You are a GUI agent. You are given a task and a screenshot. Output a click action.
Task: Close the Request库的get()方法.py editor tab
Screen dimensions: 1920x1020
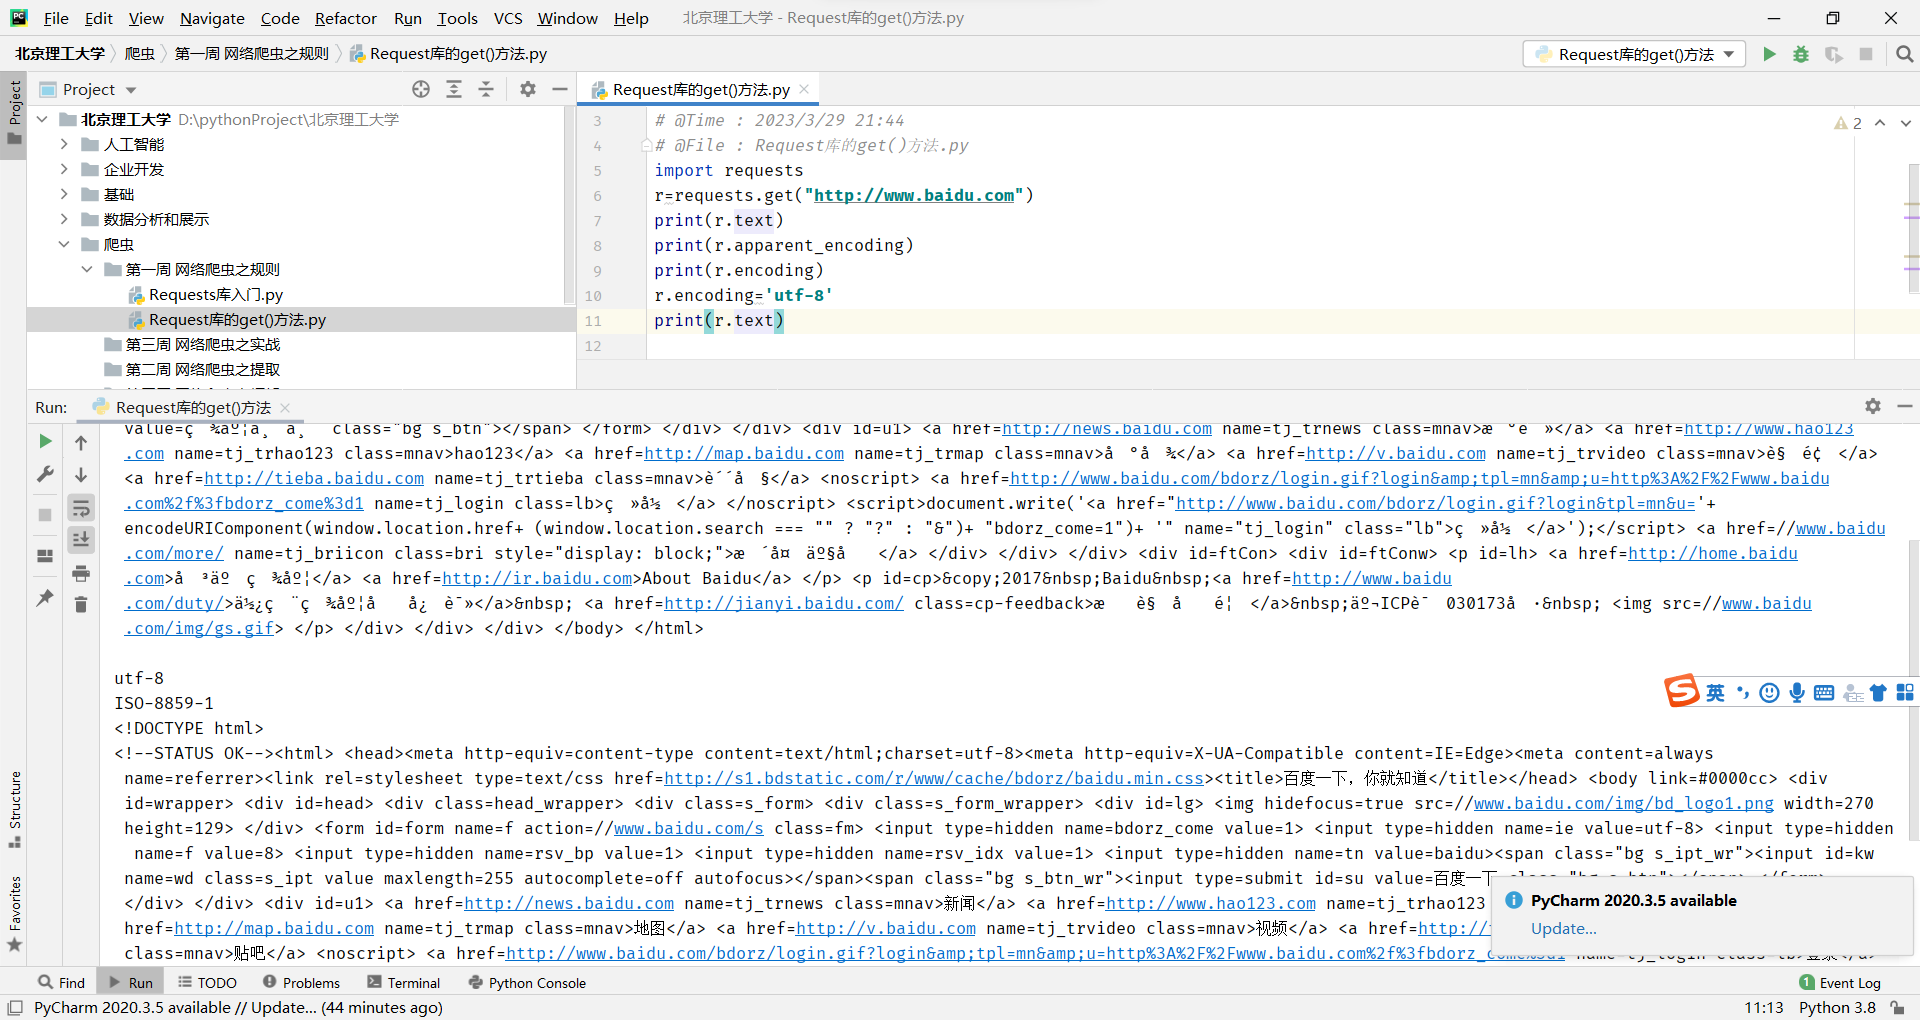(804, 89)
